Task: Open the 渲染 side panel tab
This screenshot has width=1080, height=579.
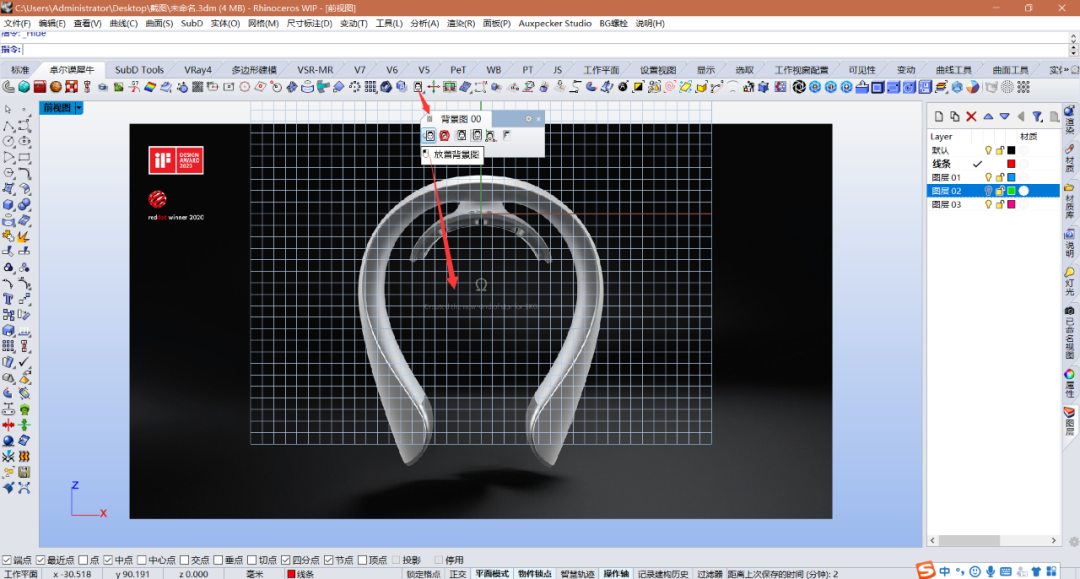Action: (1070, 120)
